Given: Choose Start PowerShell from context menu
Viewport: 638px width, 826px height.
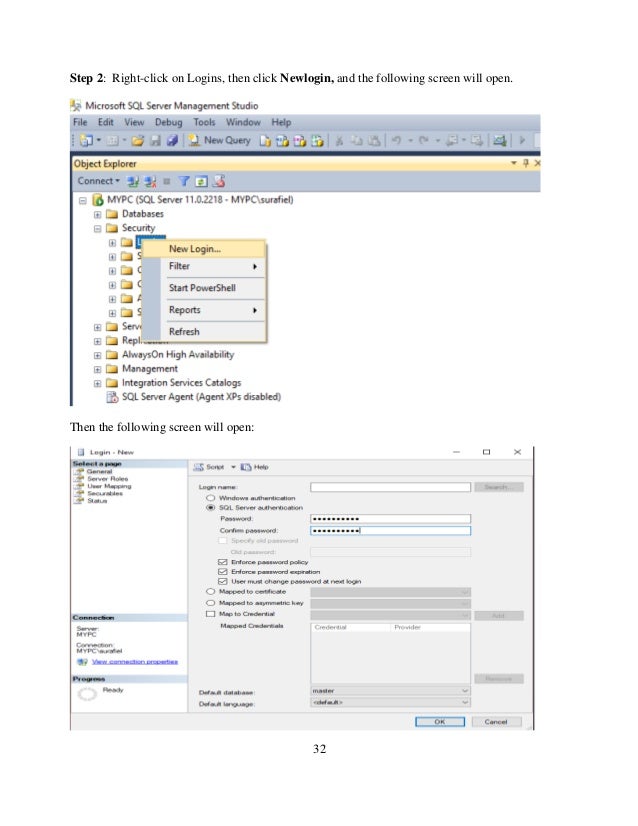Looking at the screenshot, I should 204,288.
